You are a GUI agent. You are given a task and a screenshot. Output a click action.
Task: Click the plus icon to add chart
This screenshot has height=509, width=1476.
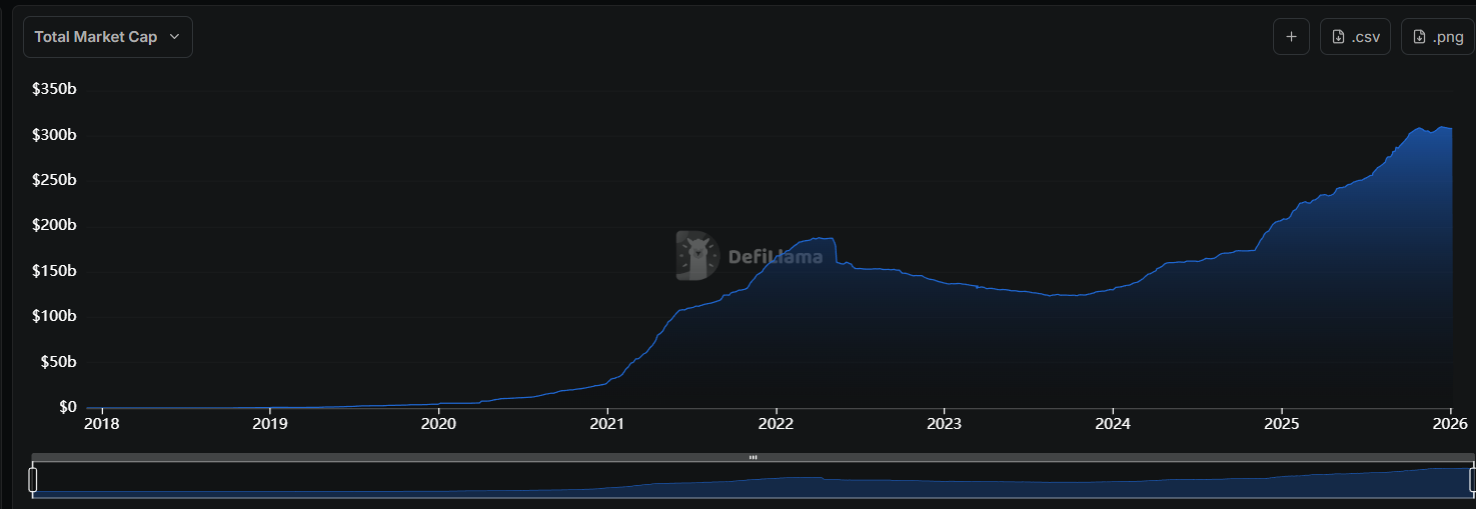(x=1291, y=37)
